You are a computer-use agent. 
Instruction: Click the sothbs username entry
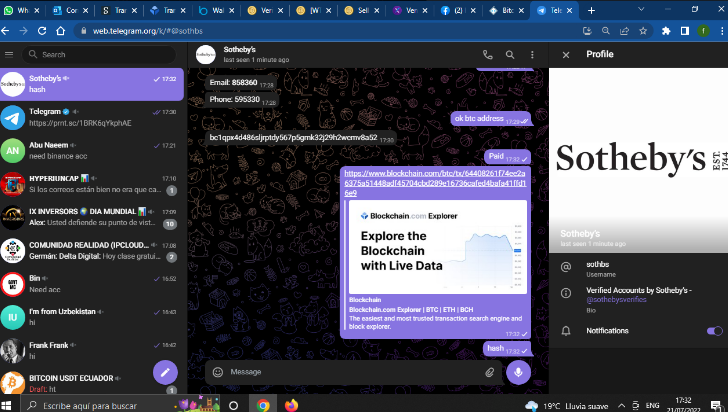pos(638,269)
